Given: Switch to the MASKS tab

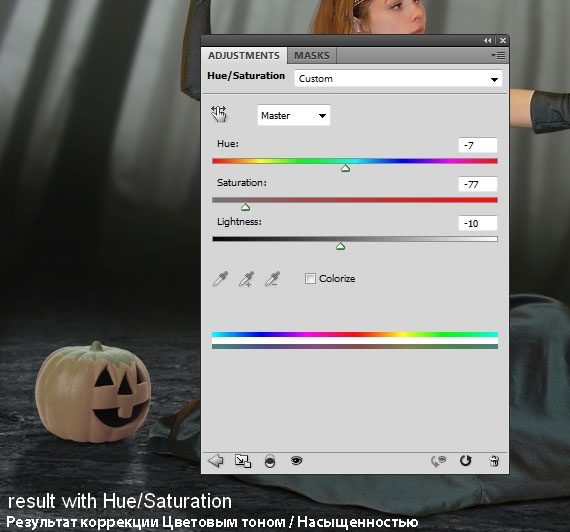Looking at the screenshot, I should click(312, 56).
